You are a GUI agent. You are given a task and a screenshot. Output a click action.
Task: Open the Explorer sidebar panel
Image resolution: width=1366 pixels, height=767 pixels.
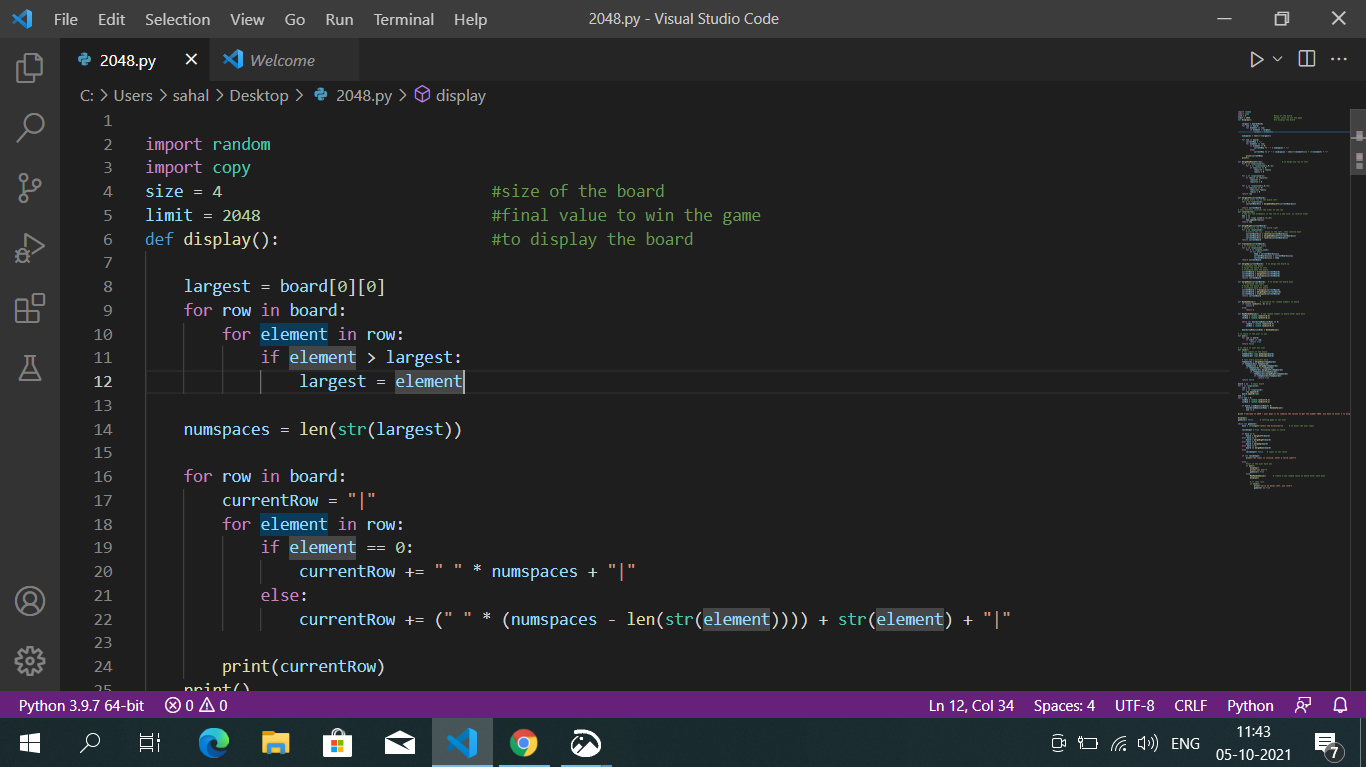(29, 67)
